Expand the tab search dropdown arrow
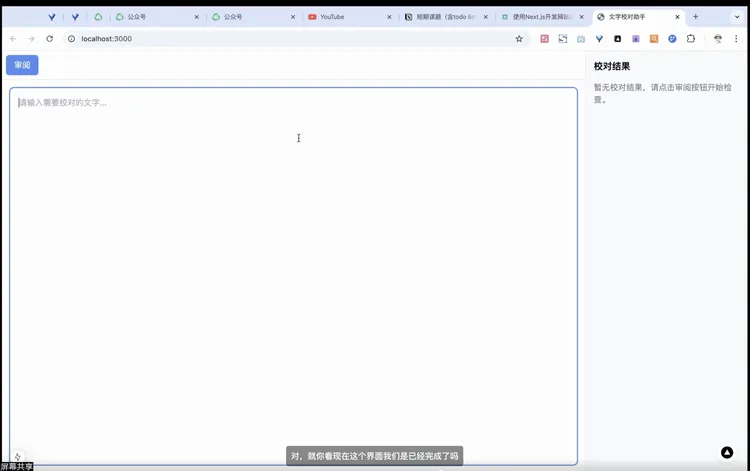 737,17
